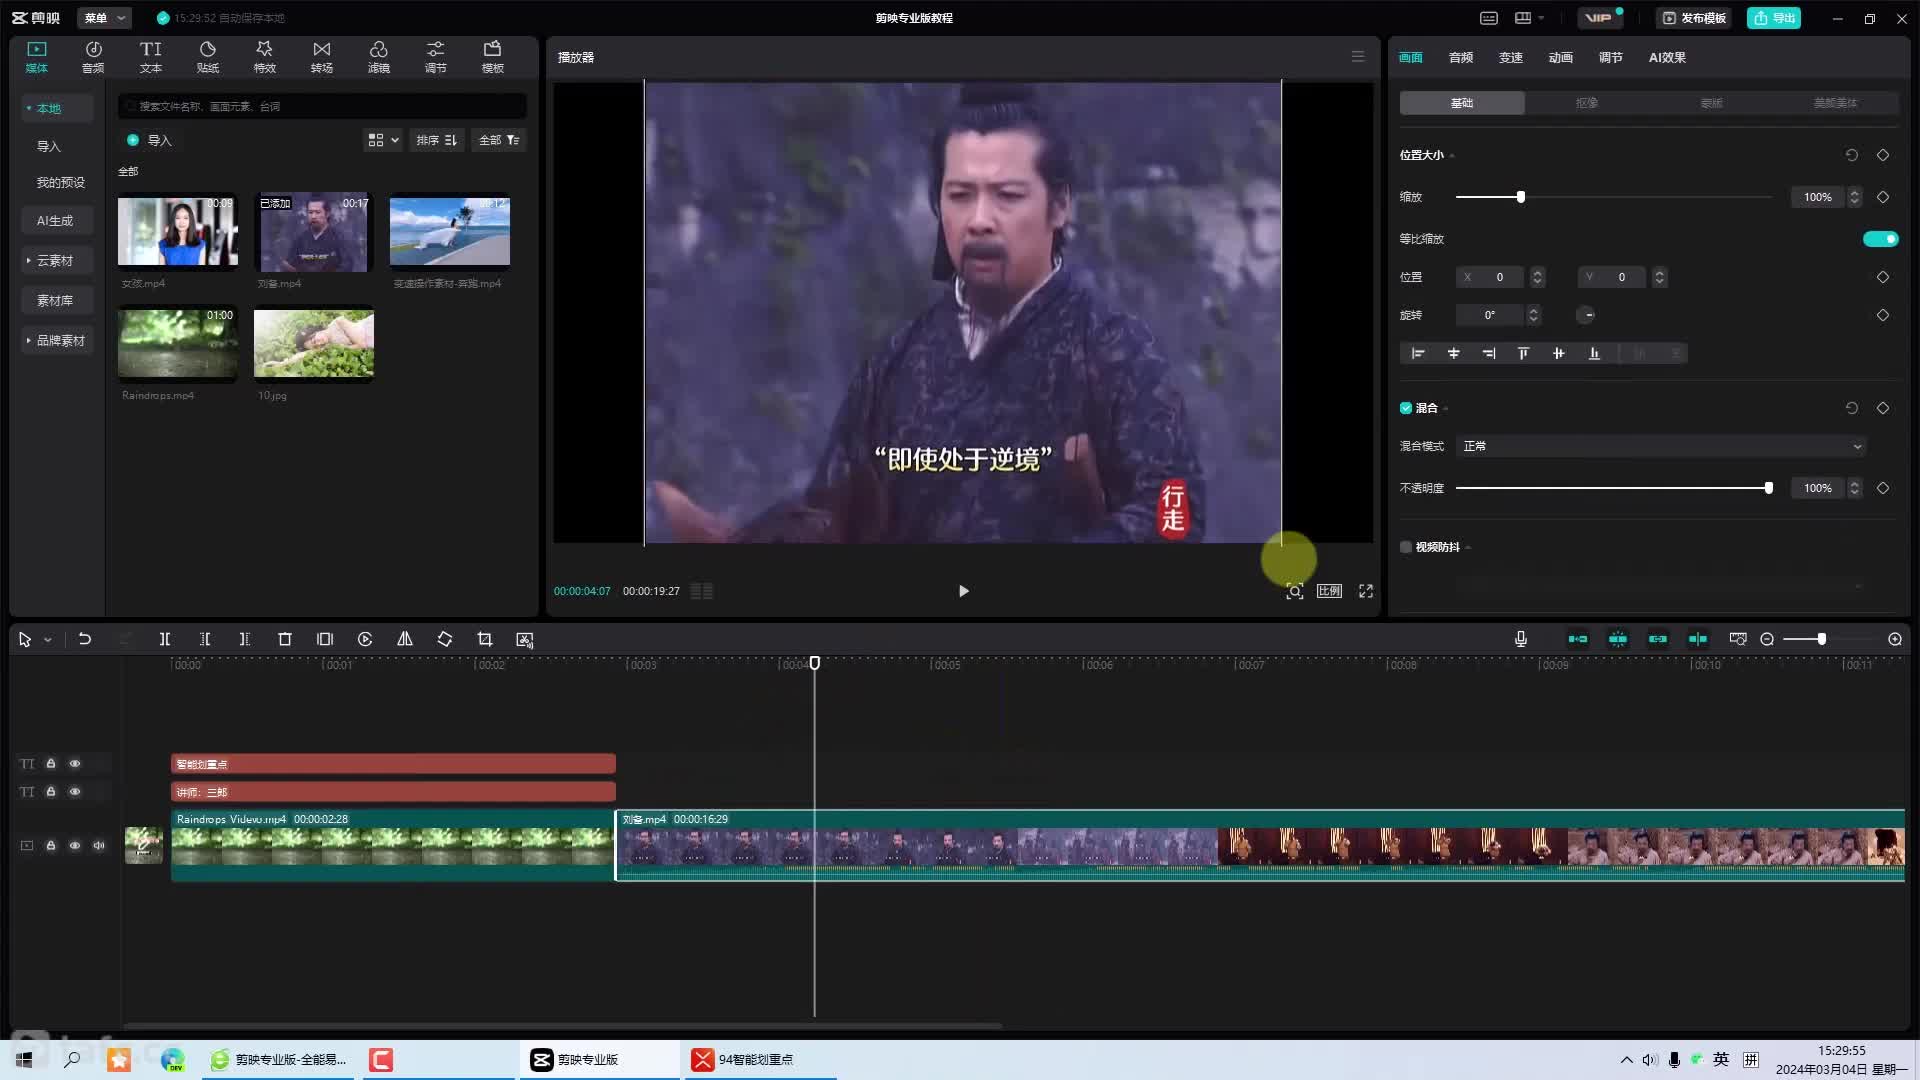Image resolution: width=1920 pixels, height=1080 pixels.
Task: Click the delete-left trim icon
Action: tap(205, 639)
